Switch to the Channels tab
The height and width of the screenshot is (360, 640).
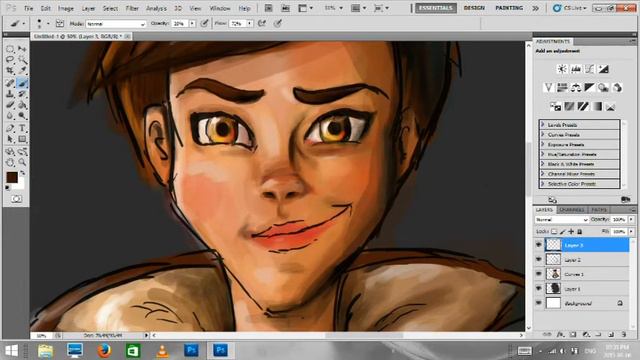571,210
